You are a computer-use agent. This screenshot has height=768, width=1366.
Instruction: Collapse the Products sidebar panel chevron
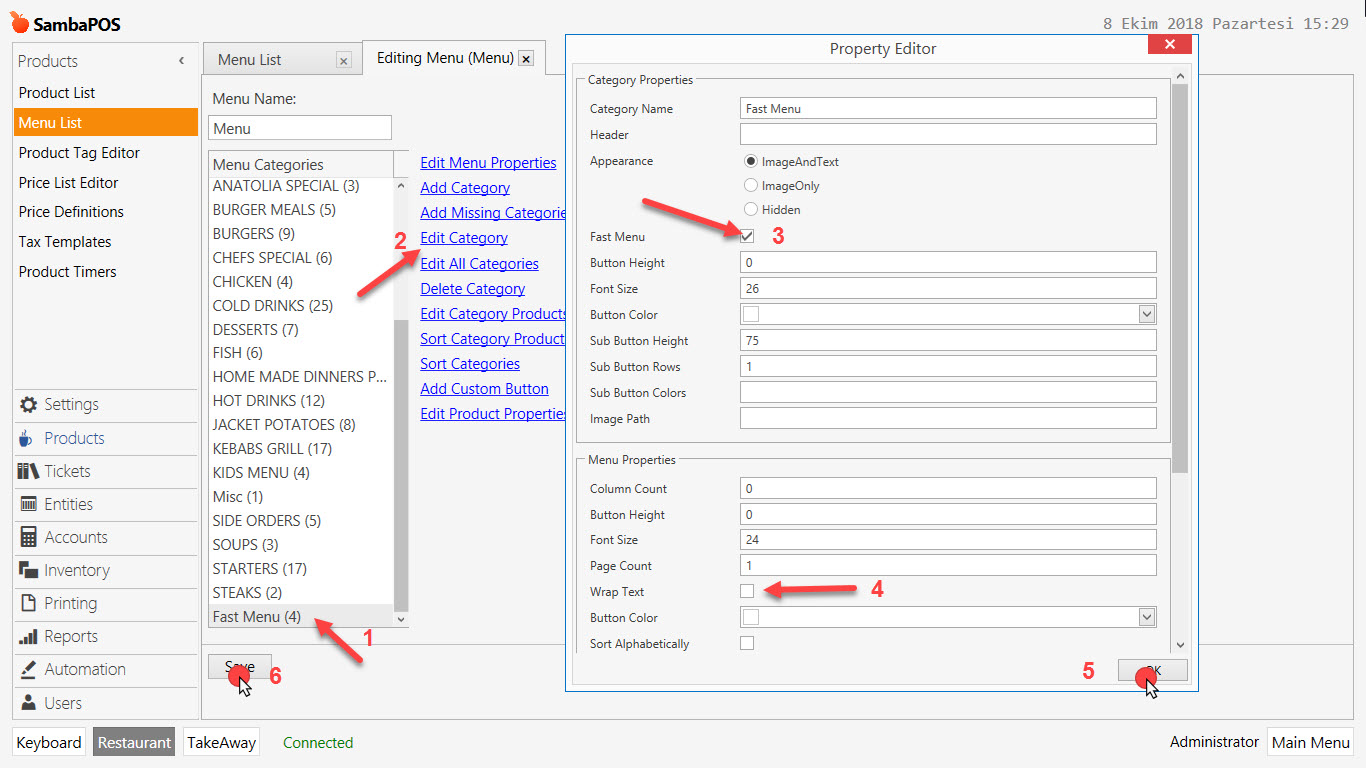click(181, 61)
